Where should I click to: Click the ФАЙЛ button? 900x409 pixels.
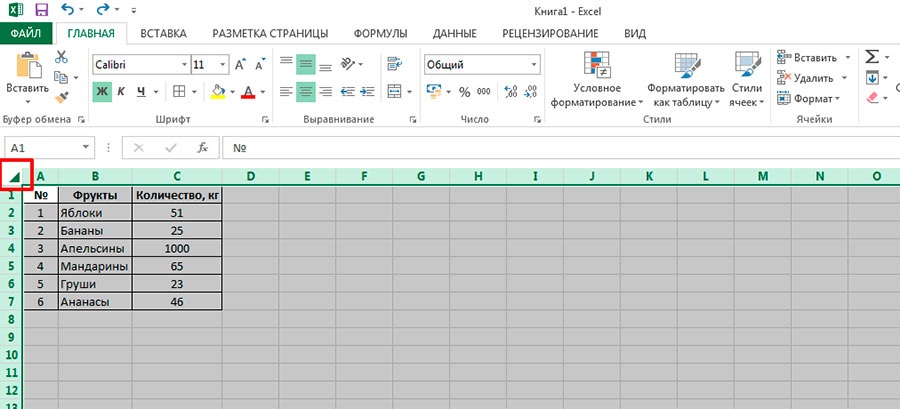click(26, 33)
